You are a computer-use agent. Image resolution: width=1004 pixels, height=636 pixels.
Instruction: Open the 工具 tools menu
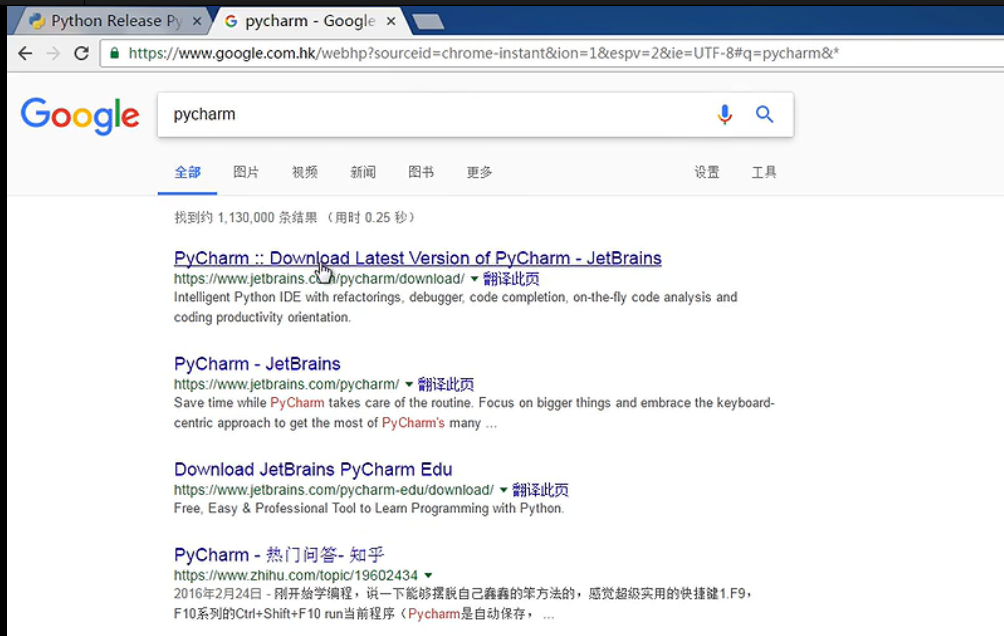tap(764, 172)
